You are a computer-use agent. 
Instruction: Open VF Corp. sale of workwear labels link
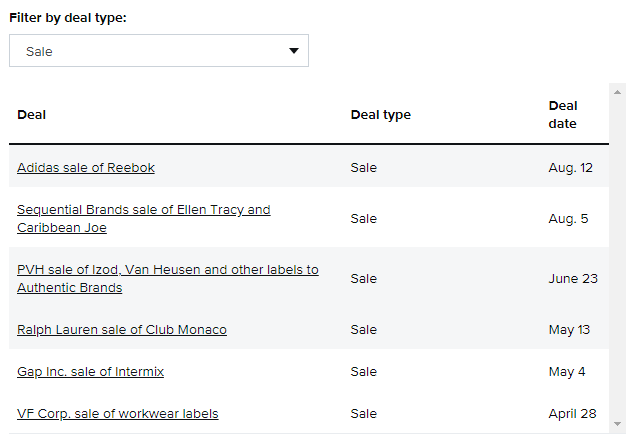tap(117, 414)
